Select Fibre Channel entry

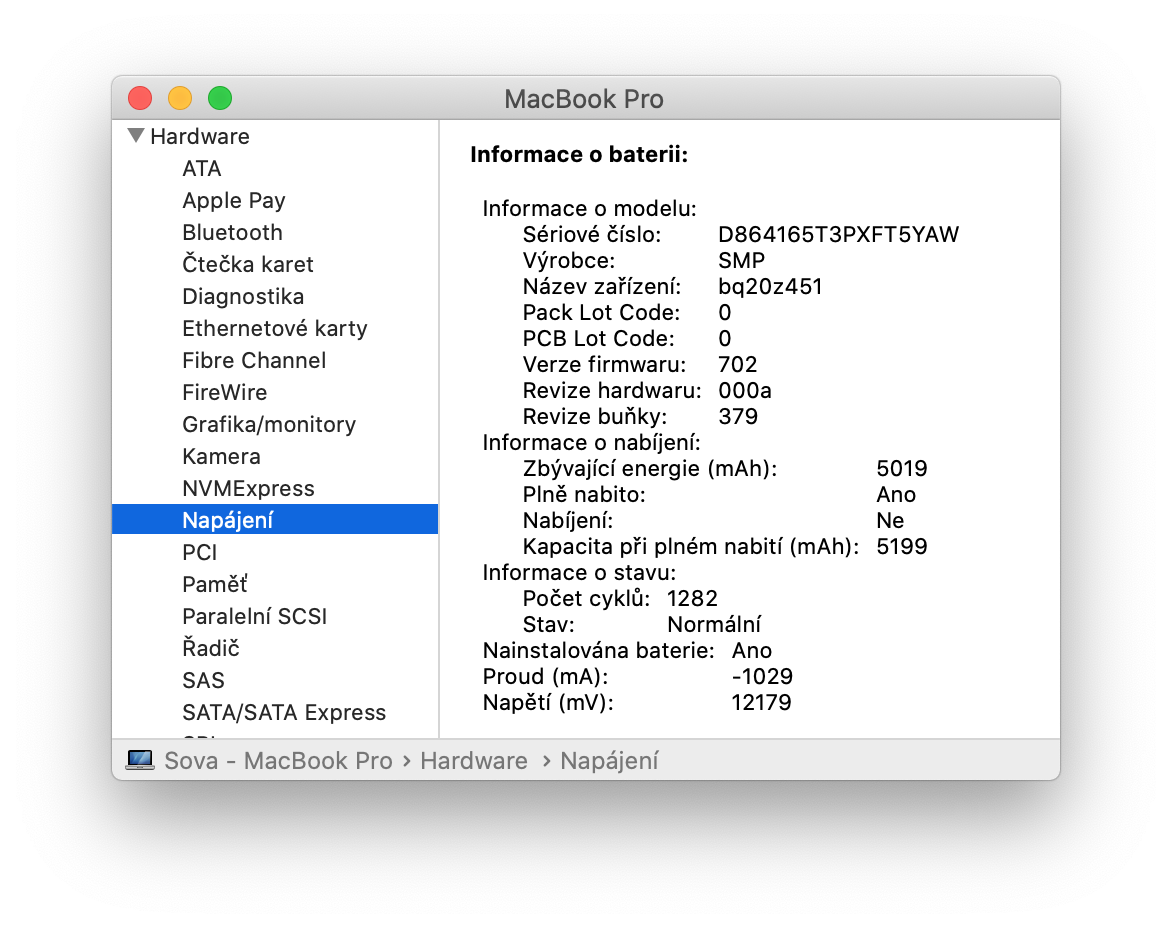point(254,360)
